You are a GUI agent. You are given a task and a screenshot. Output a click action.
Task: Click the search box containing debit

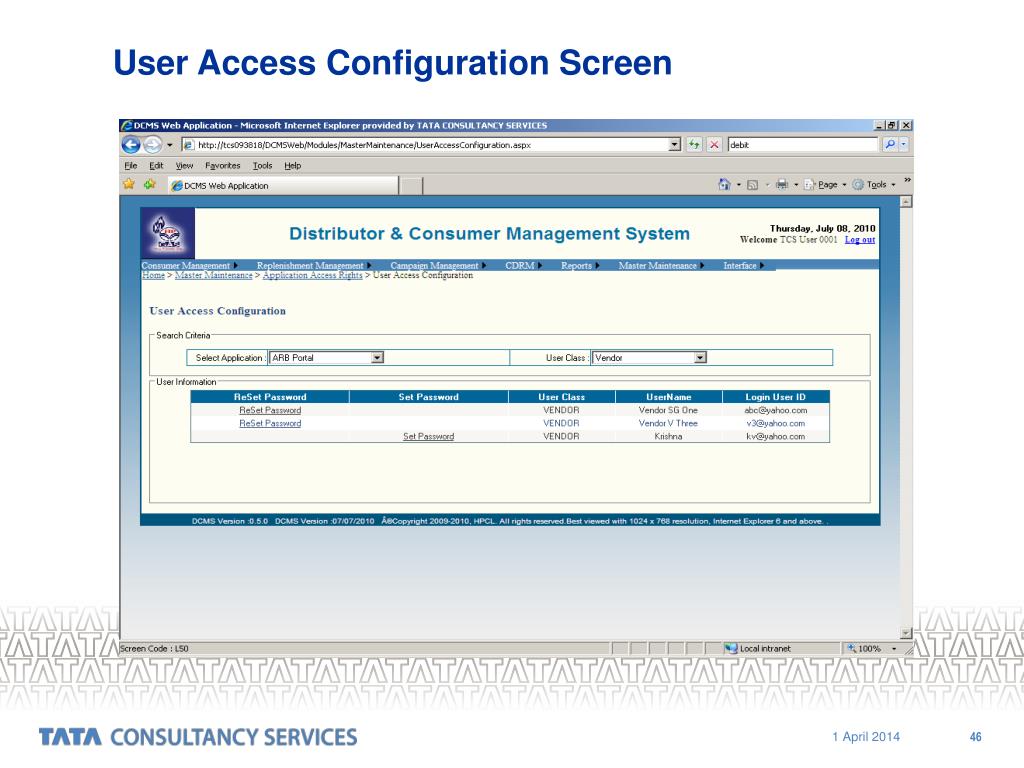click(x=803, y=145)
